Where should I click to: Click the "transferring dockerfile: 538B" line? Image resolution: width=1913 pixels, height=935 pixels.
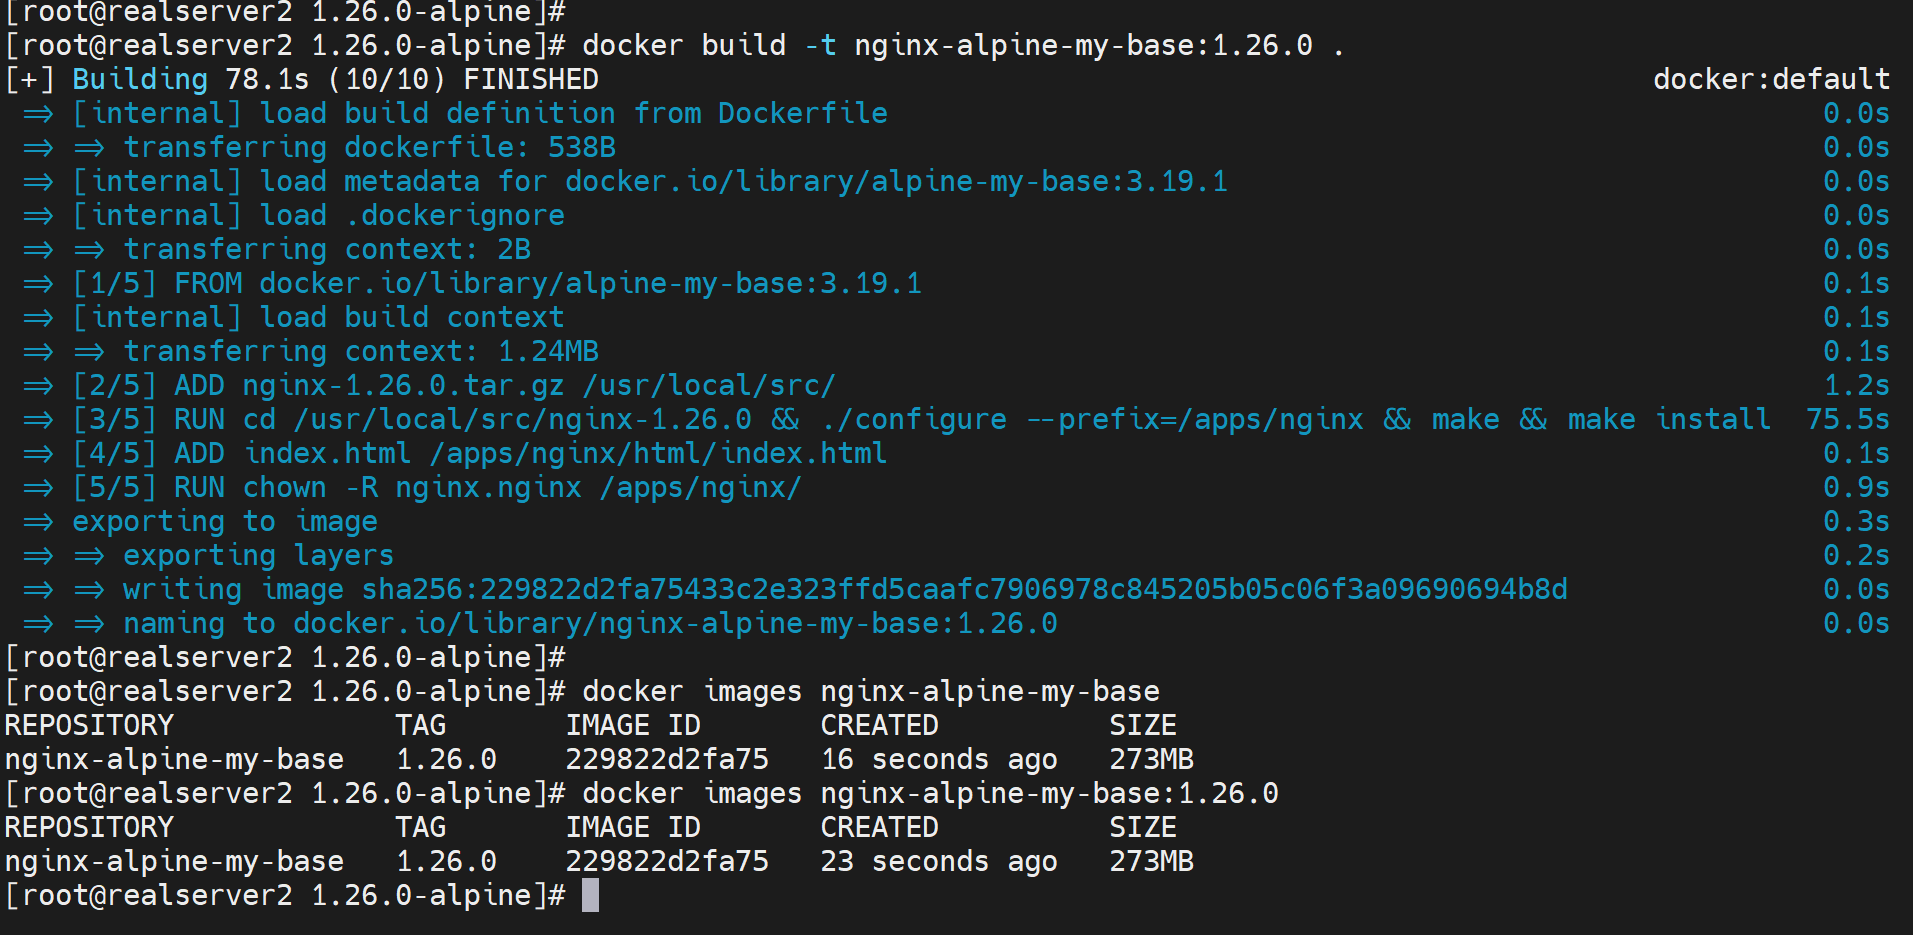[x=369, y=147]
